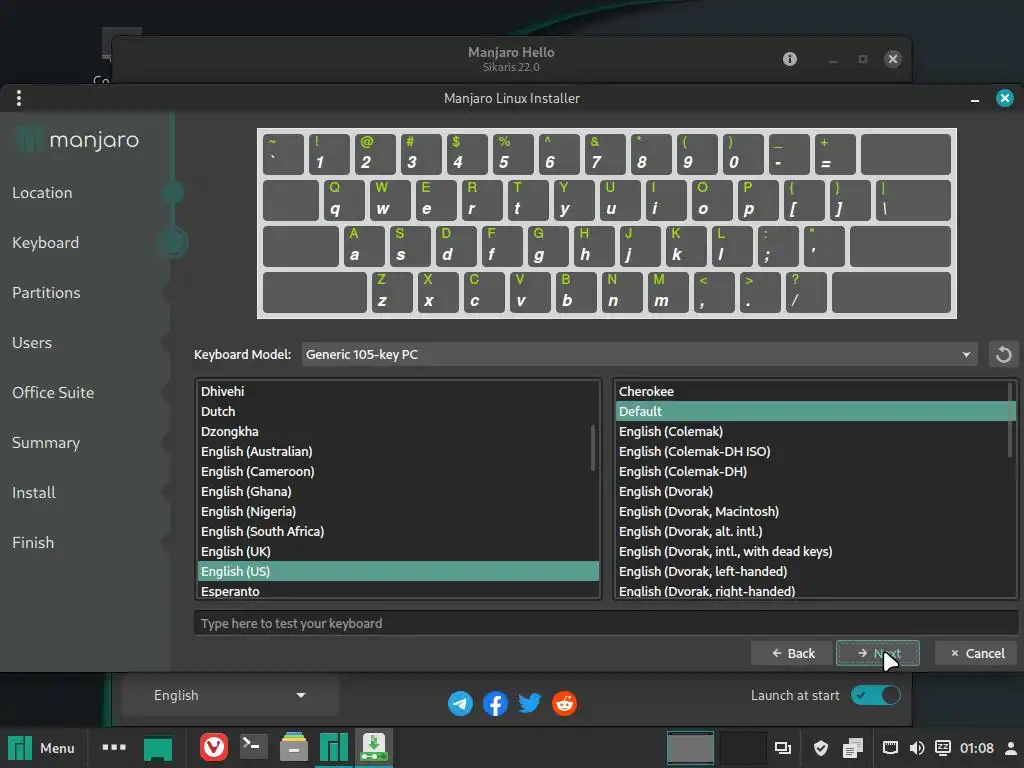1024x768 pixels.
Task: Go to the Location step
Action: click(42, 193)
